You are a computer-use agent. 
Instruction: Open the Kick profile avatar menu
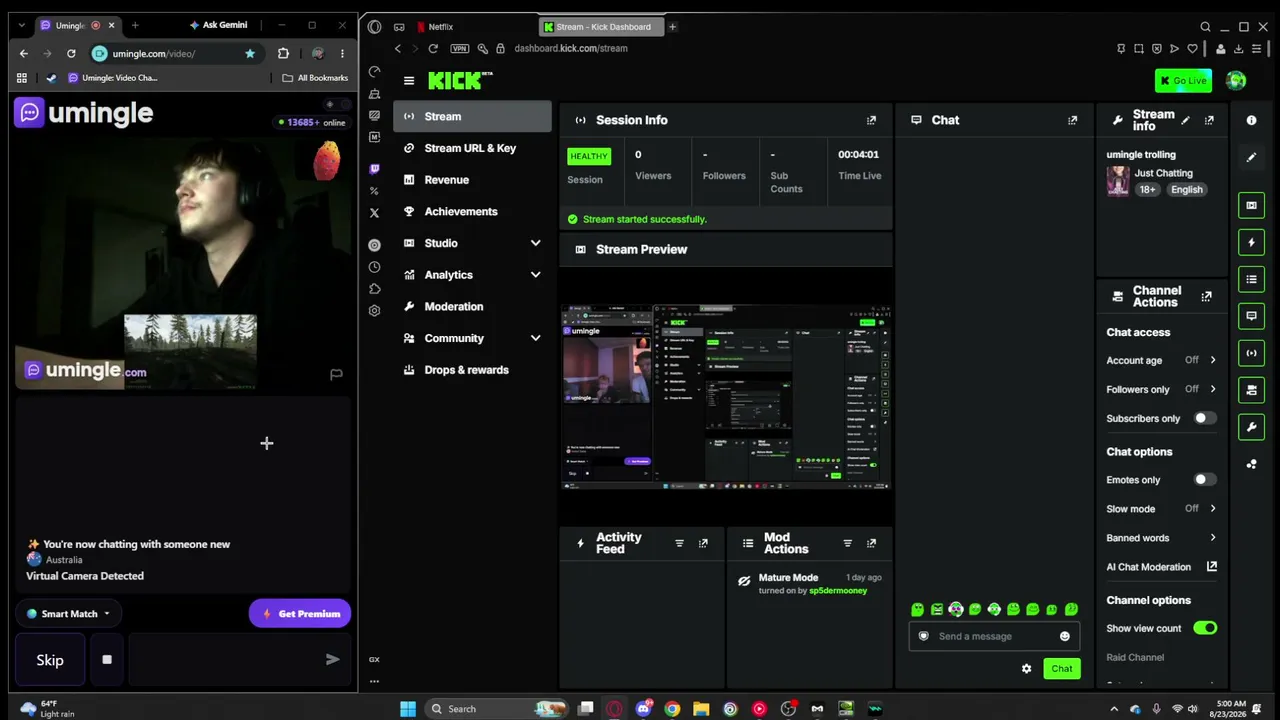click(x=1236, y=81)
